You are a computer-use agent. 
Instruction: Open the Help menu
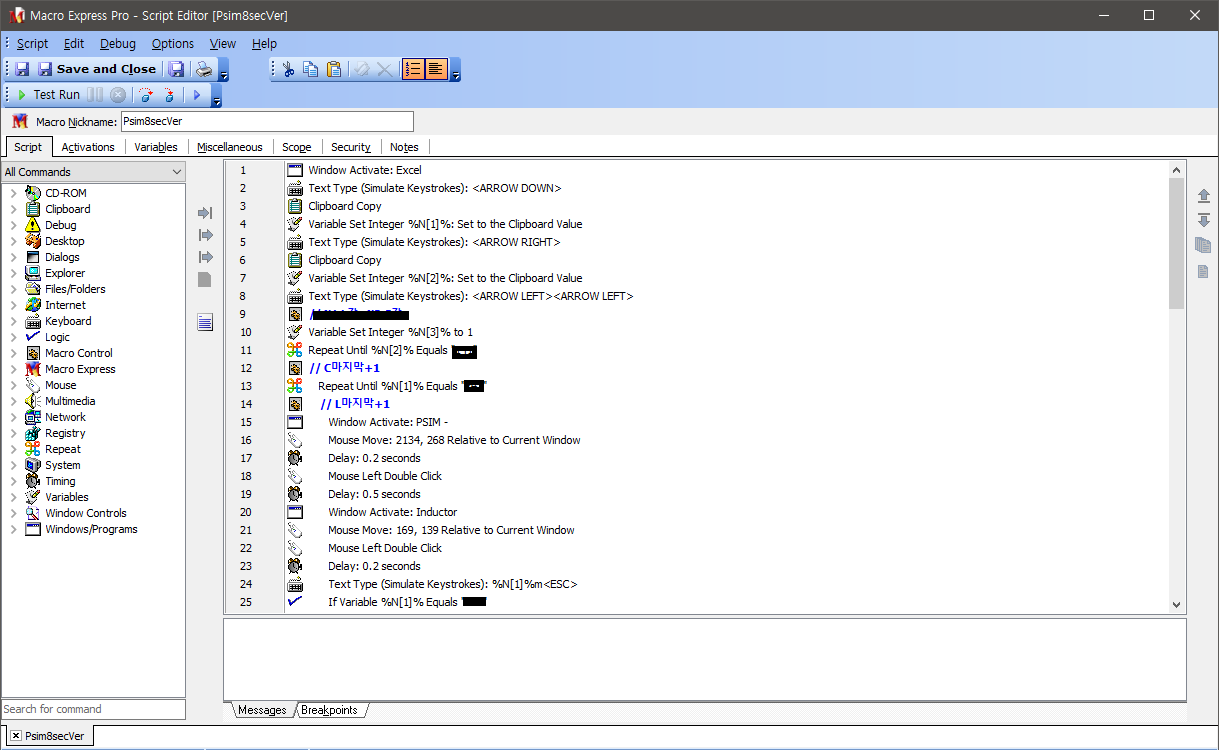(x=264, y=43)
